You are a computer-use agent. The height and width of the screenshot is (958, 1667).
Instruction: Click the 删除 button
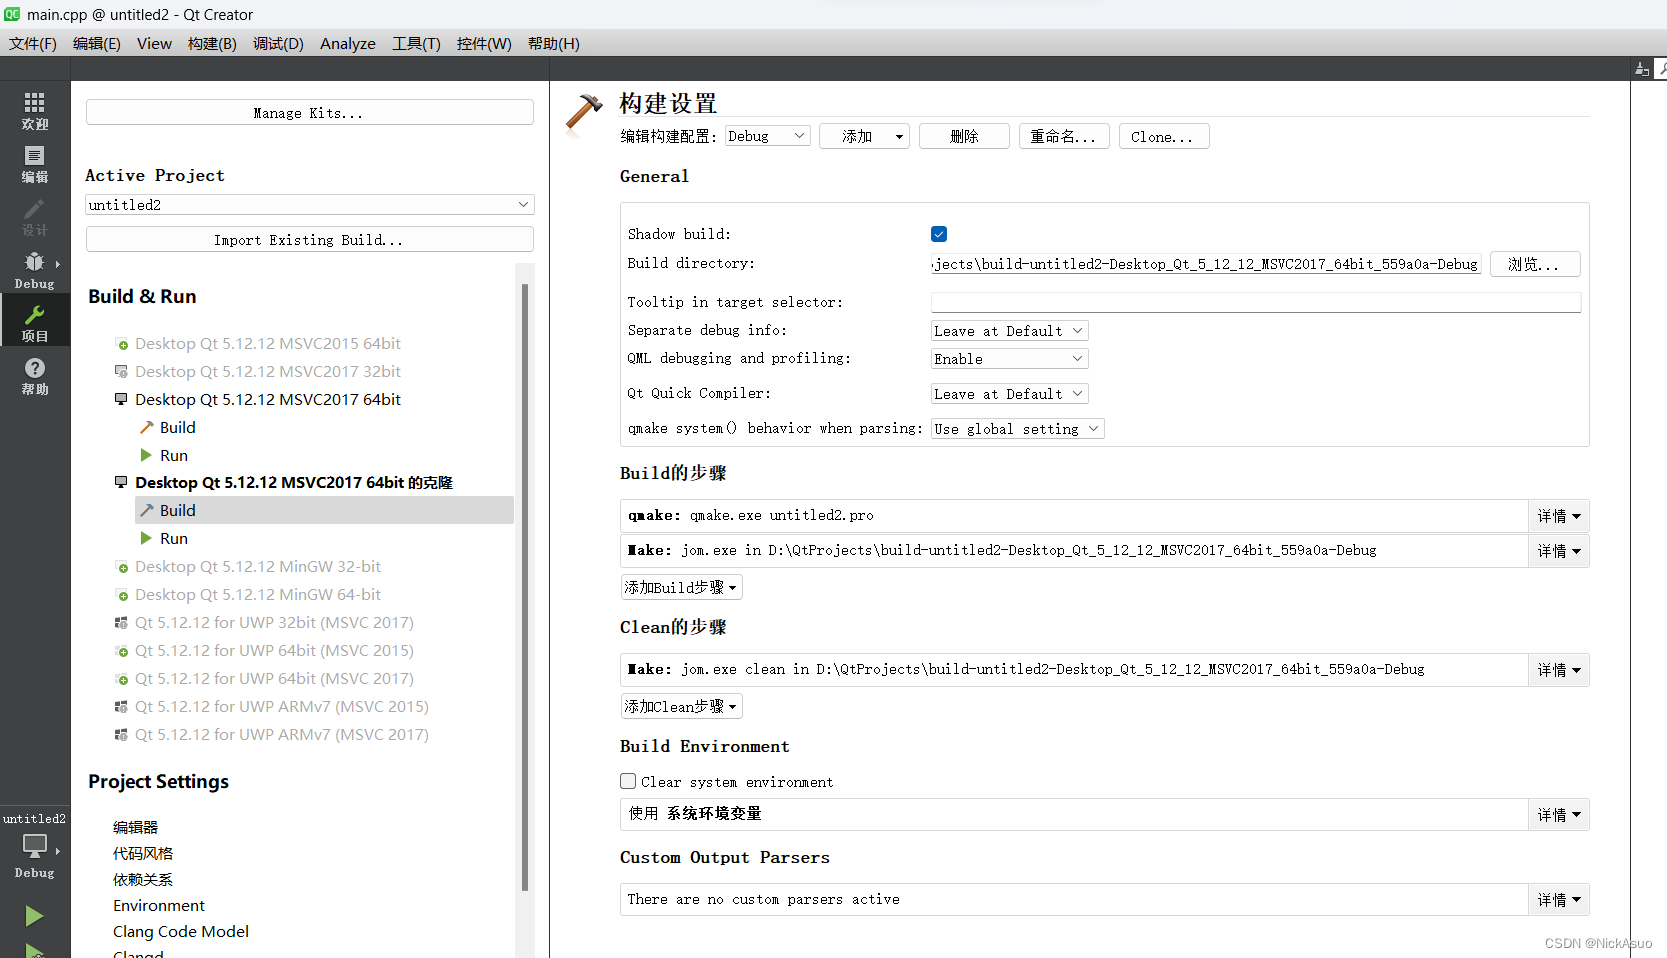pos(964,136)
